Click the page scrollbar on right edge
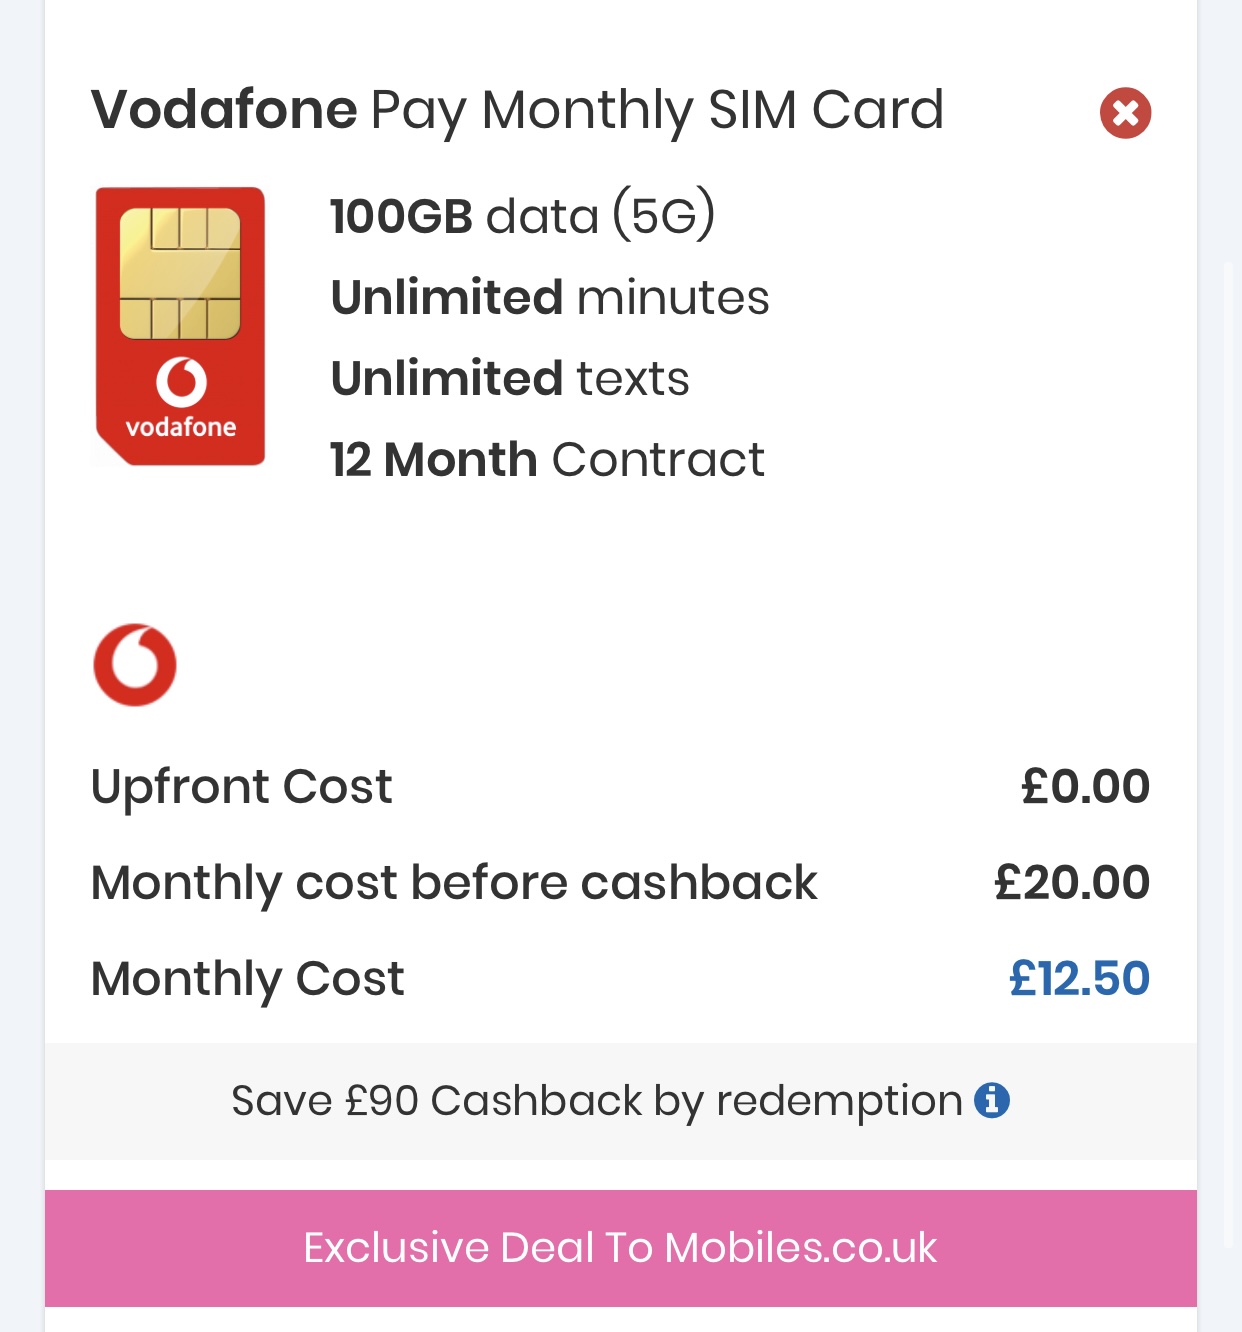The width and height of the screenshot is (1242, 1332). pyautogui.click(x=1230, y=755)
